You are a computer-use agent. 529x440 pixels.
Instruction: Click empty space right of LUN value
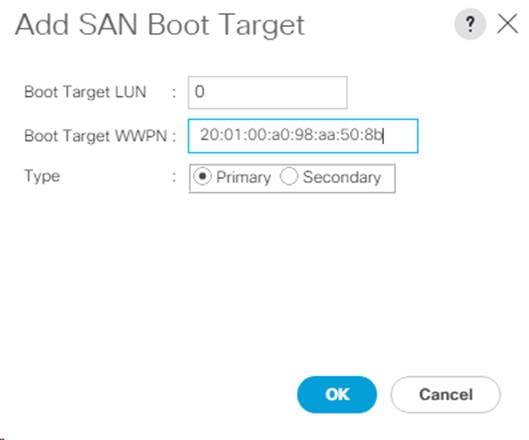(277, 92)
